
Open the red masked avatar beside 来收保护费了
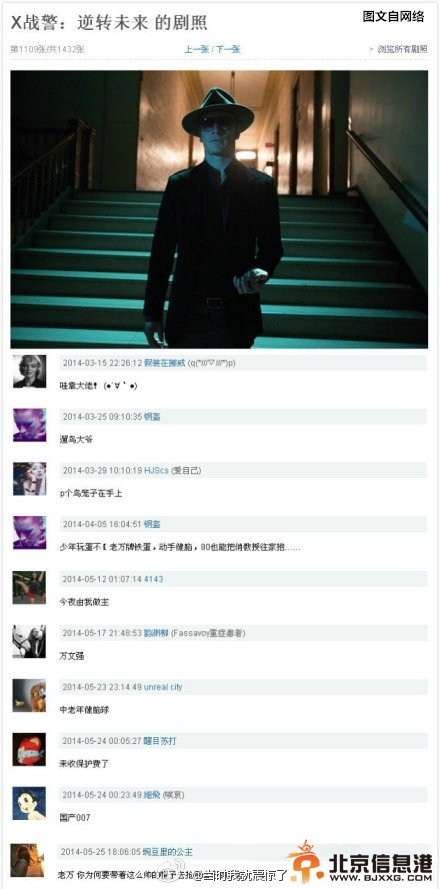29,749
